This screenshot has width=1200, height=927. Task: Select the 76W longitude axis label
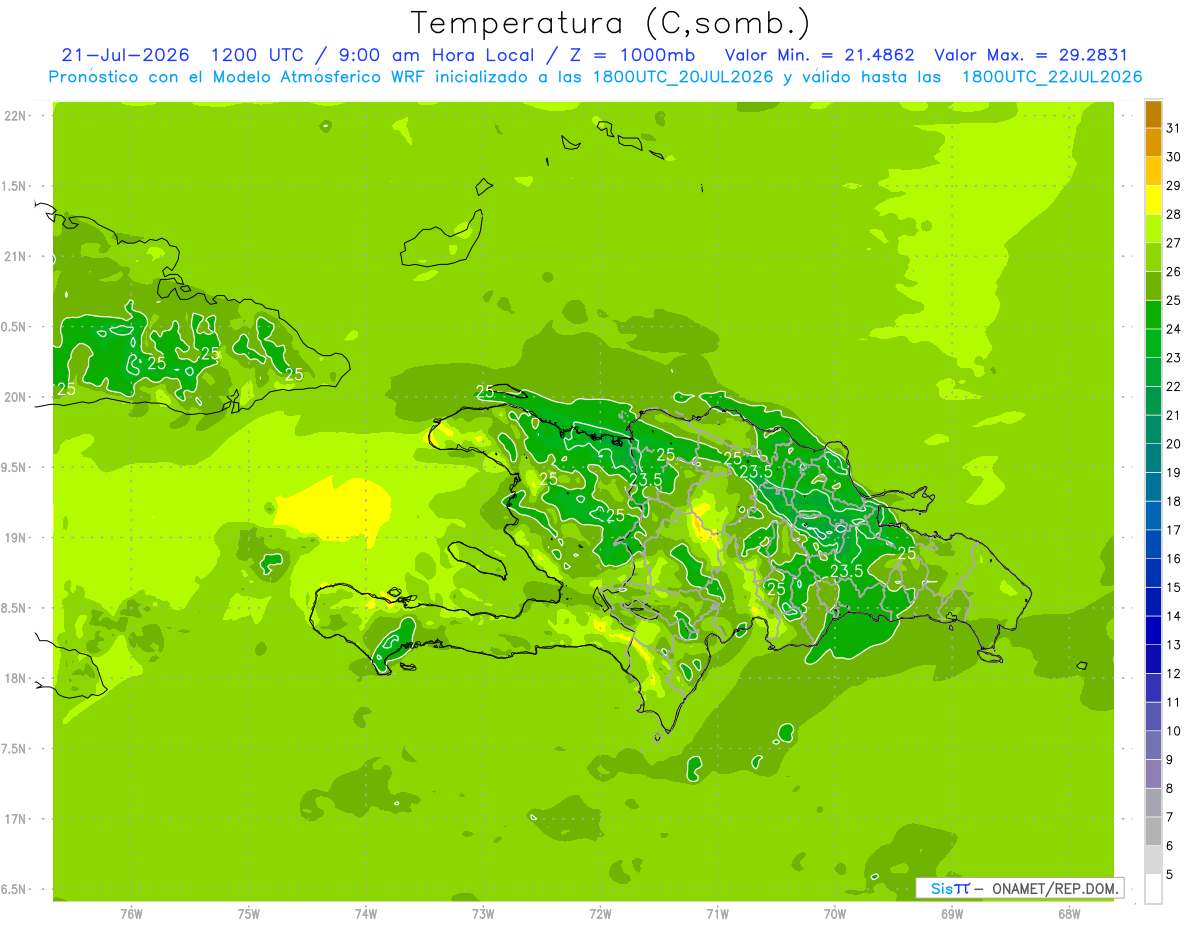[131, 913]
